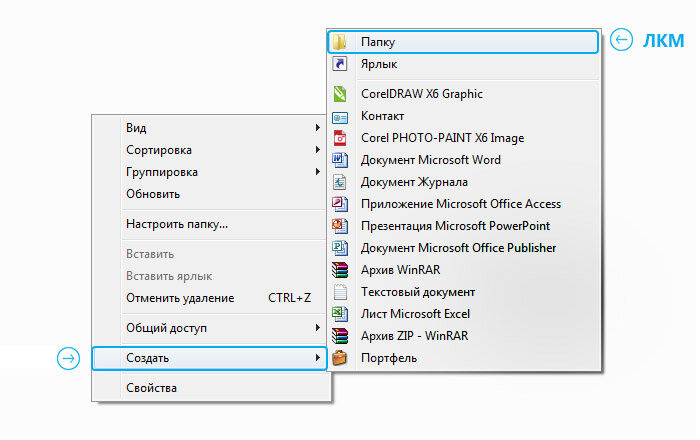The height and width of the screenshot is (440, 700).
Task: Expand the Сортировка submenu arrow
Action: pos(317,149)
